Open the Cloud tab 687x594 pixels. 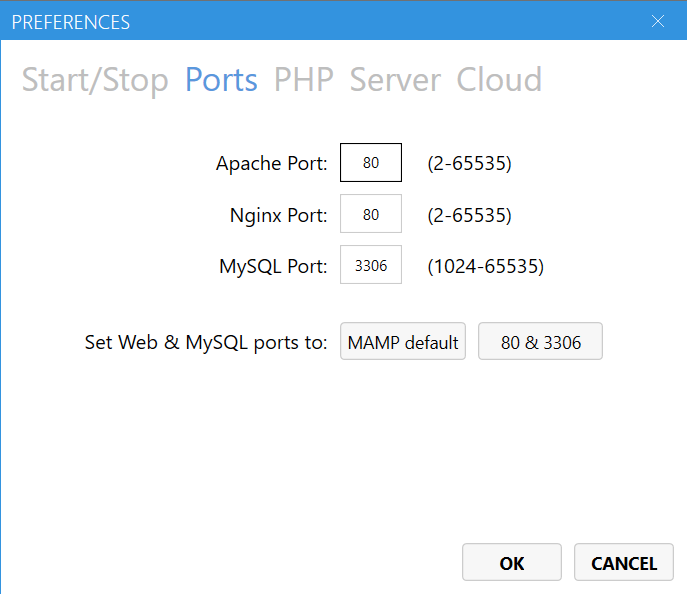point(499,80)
